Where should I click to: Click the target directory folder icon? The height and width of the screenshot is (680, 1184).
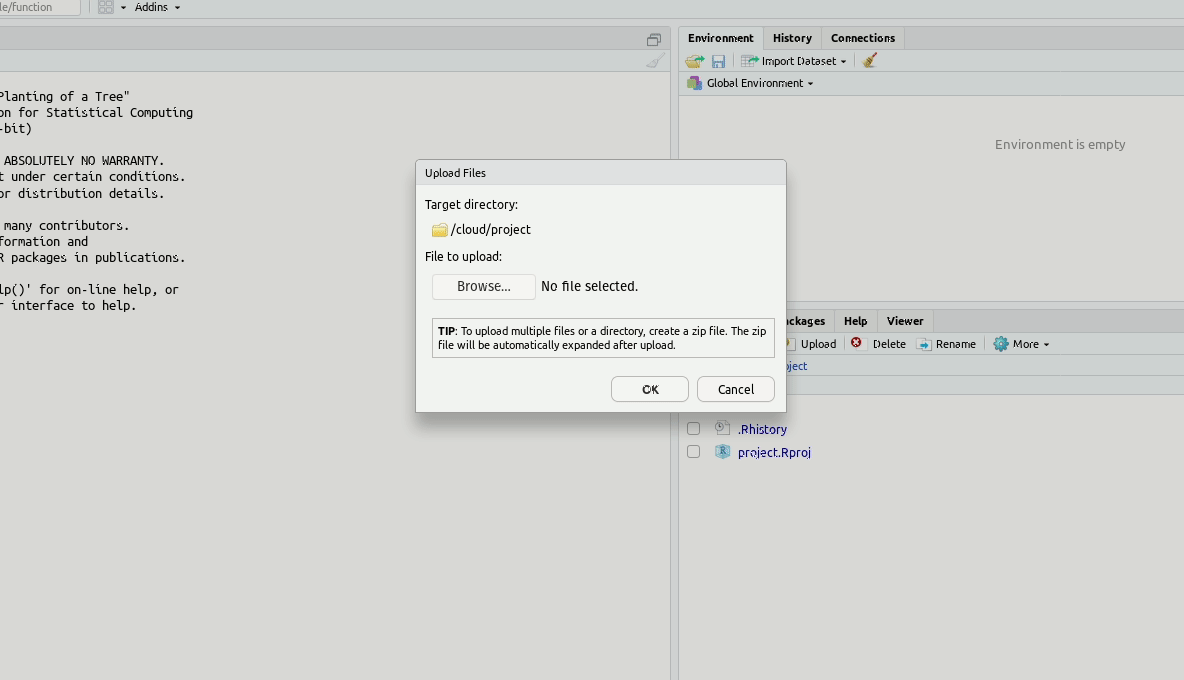439,230
